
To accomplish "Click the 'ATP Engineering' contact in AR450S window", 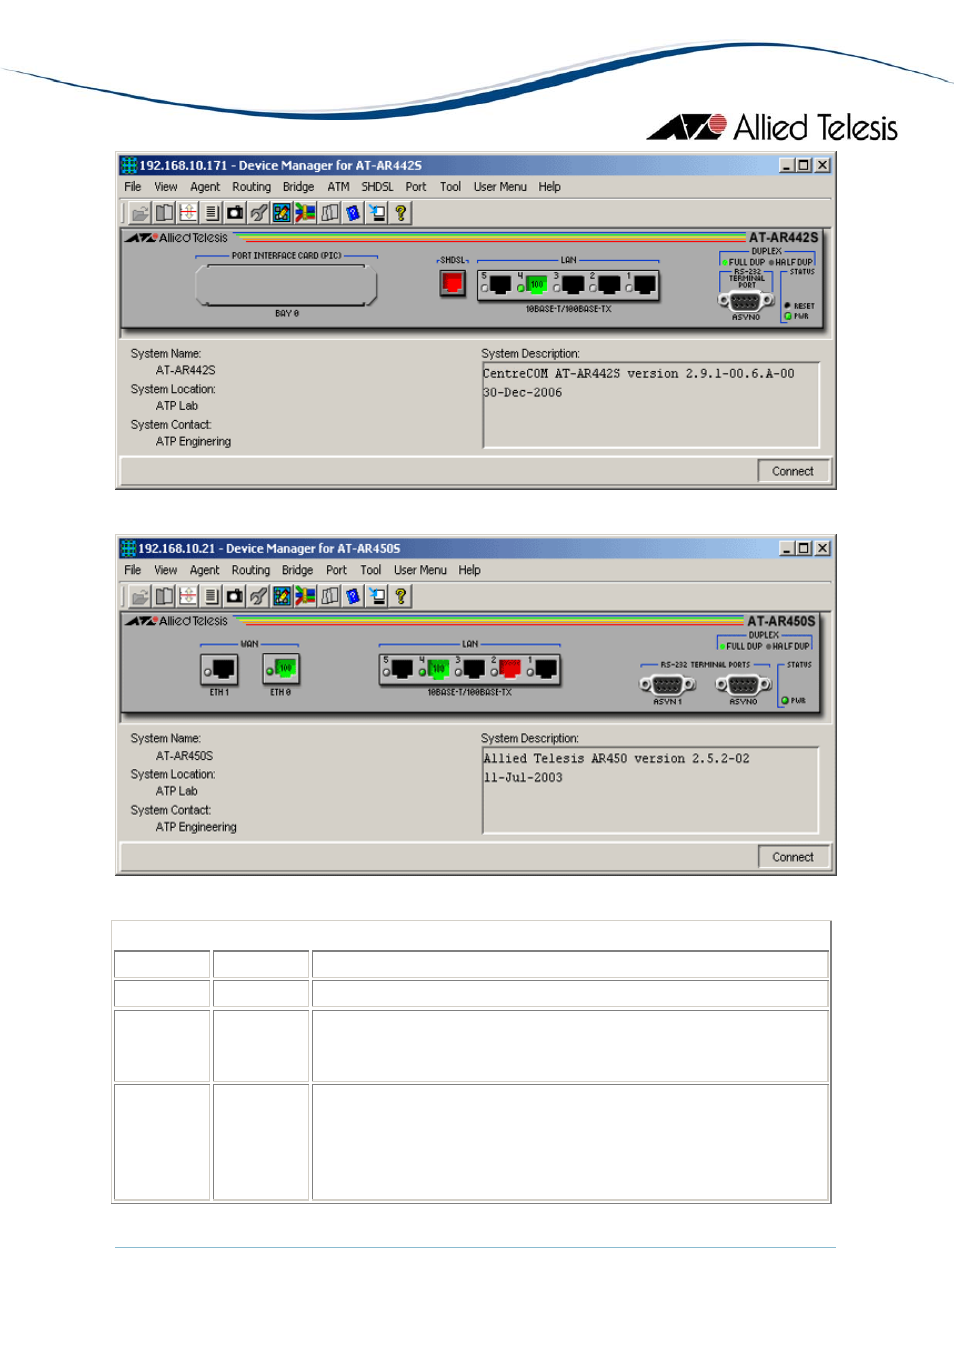I will pyautogui.click(x=196, y=828).
